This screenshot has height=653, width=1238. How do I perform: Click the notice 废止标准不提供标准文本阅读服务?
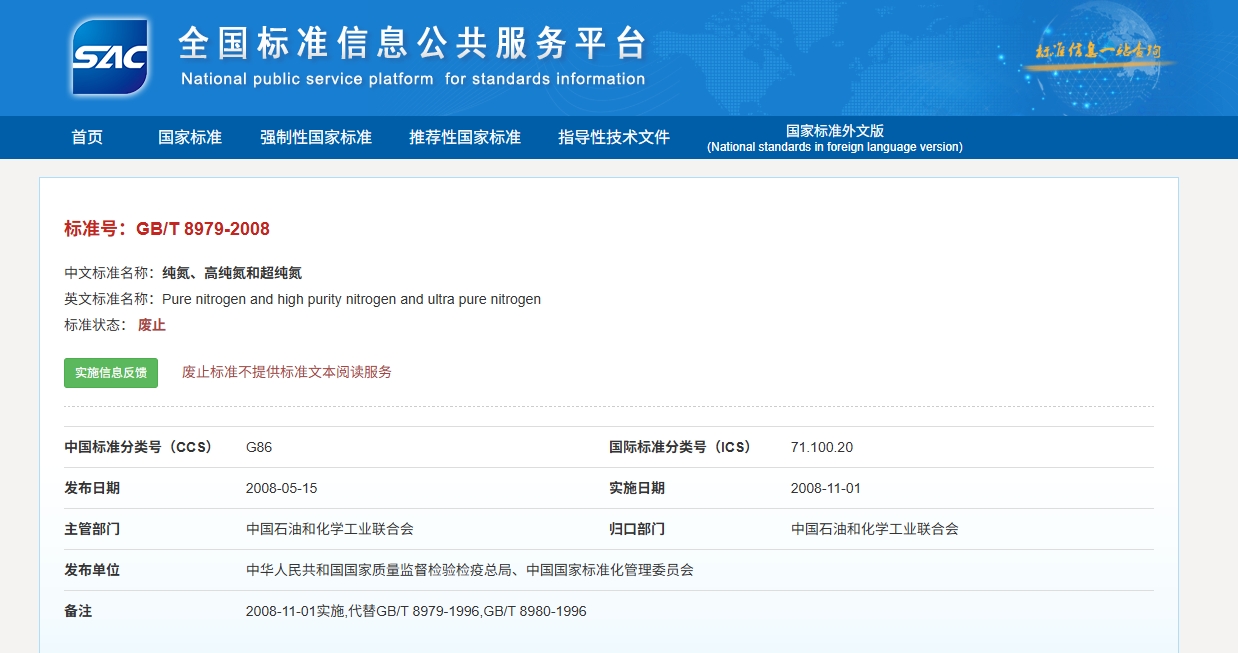coord(287,372)
